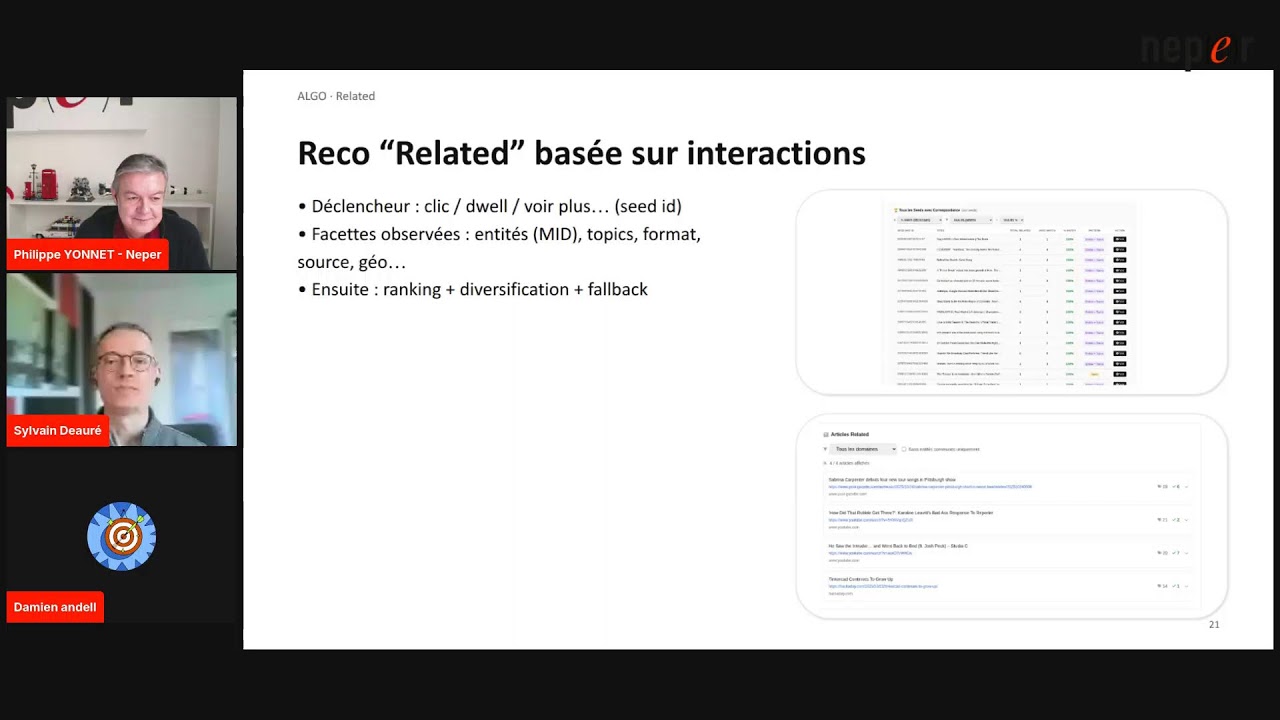Open the hackaday URL under Tinkercad article

883,586
